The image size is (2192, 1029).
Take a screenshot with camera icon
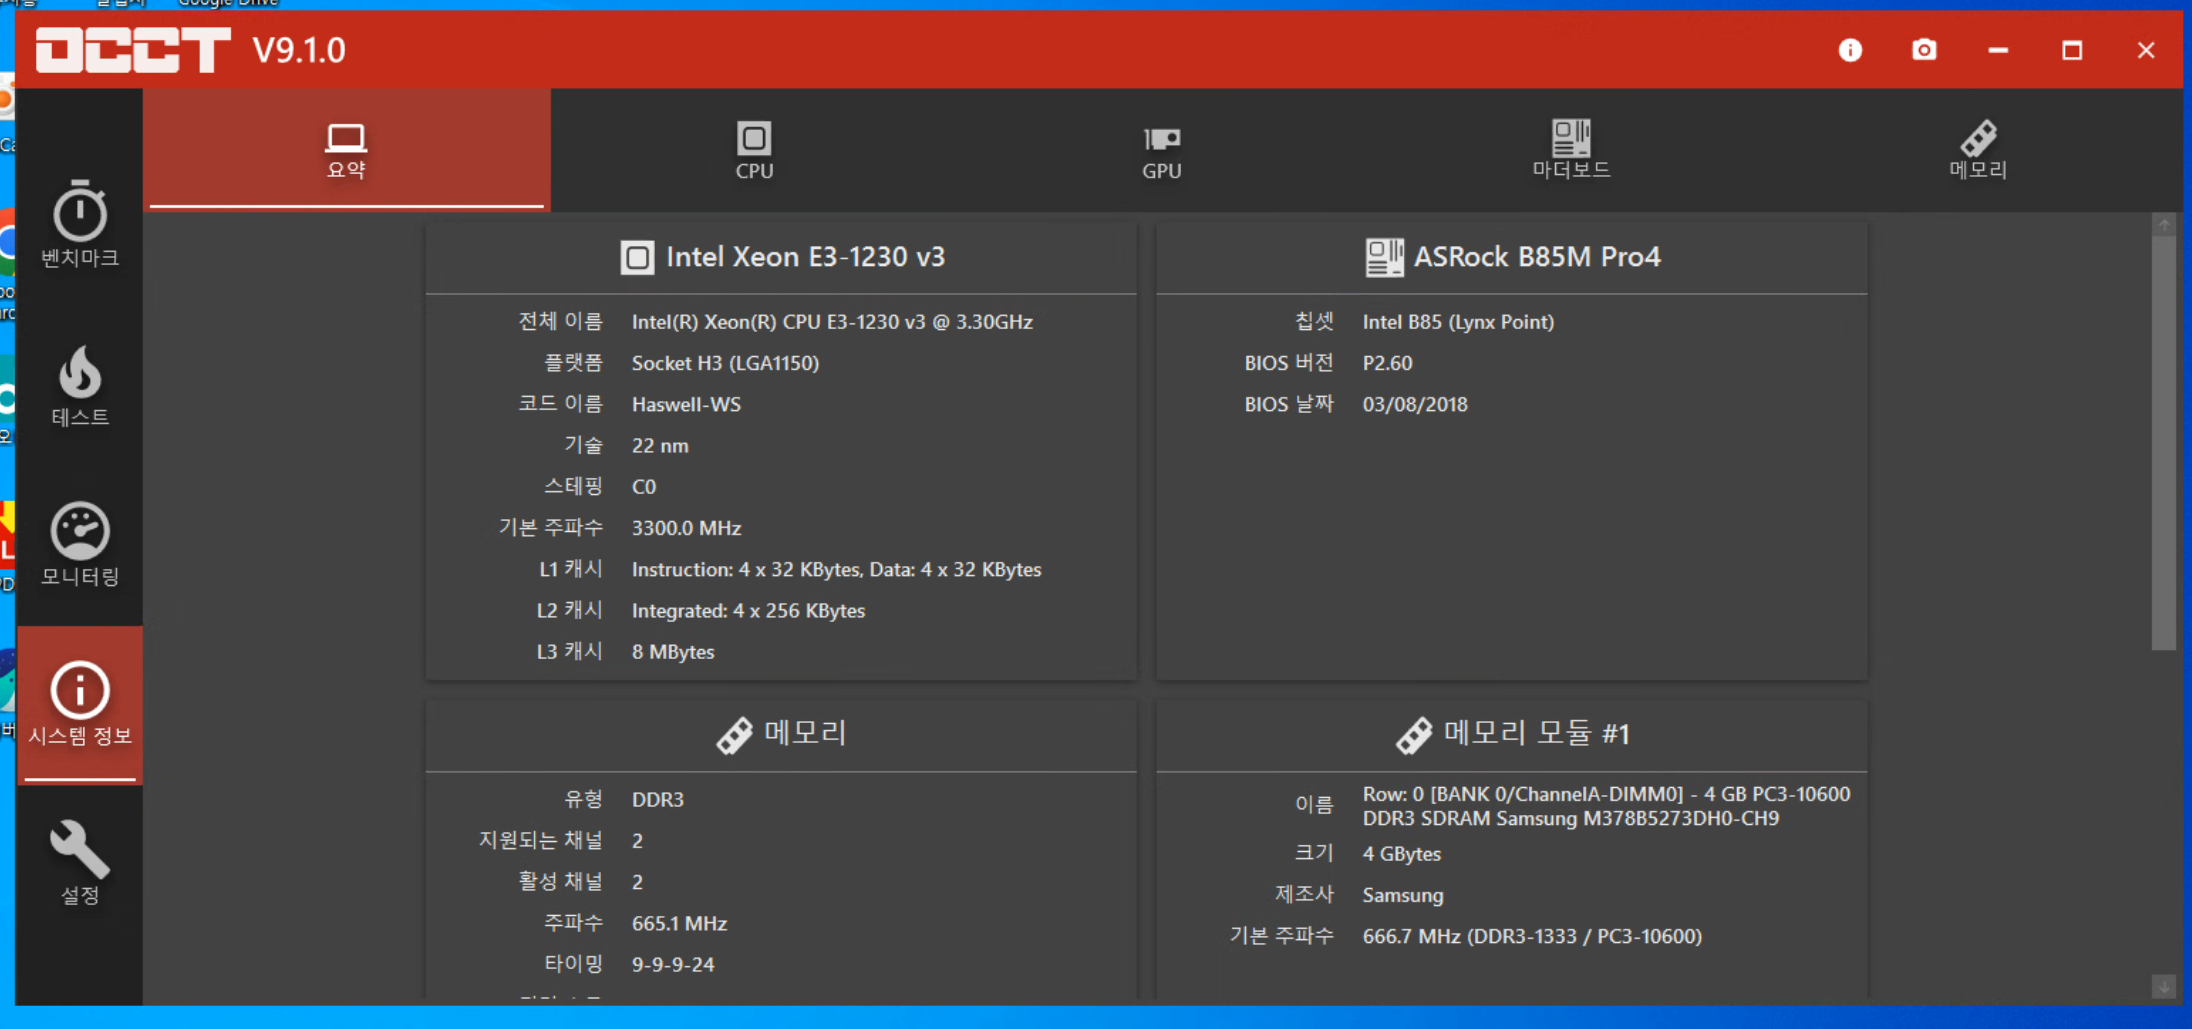click(1924, 50)
